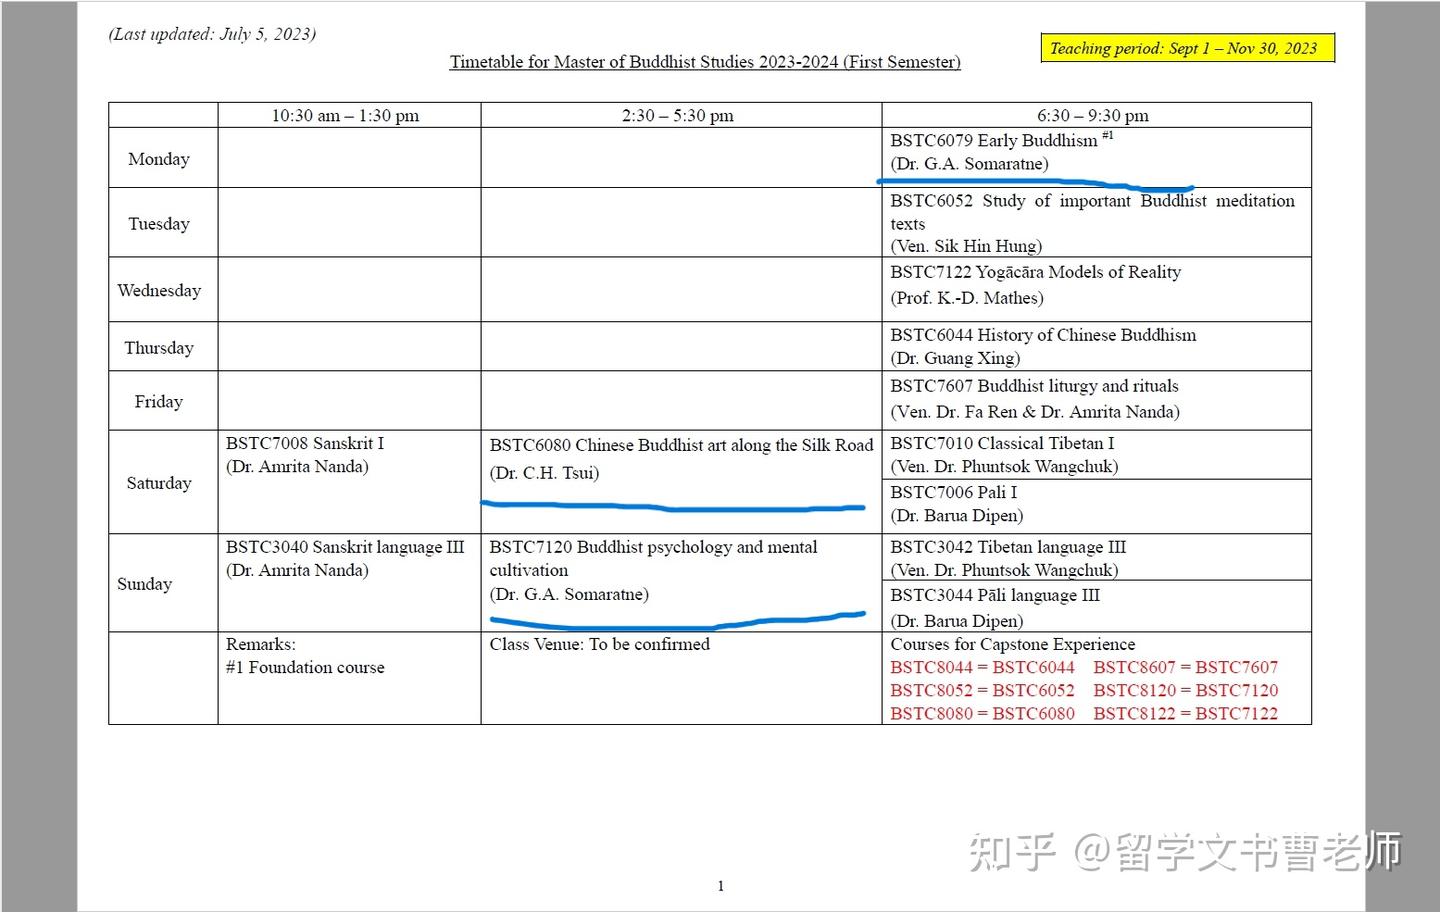Viewport: 1440px width, 912px height.
Task: Click the 10:30 am column header
Action: point(348,114)
